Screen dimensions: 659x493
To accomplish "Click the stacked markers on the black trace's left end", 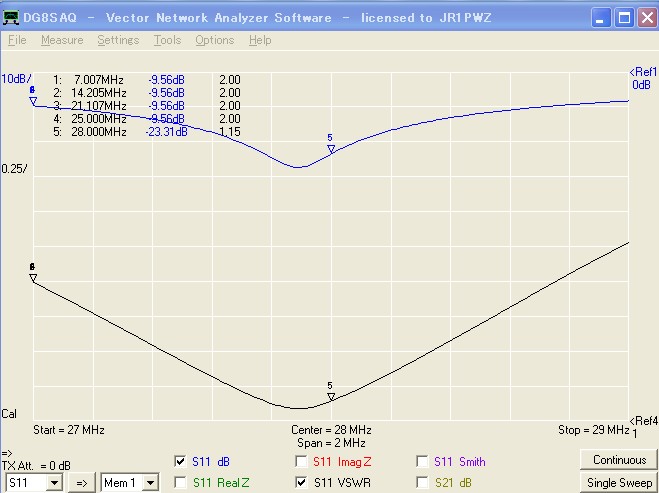I will click(x=32, y=277).
